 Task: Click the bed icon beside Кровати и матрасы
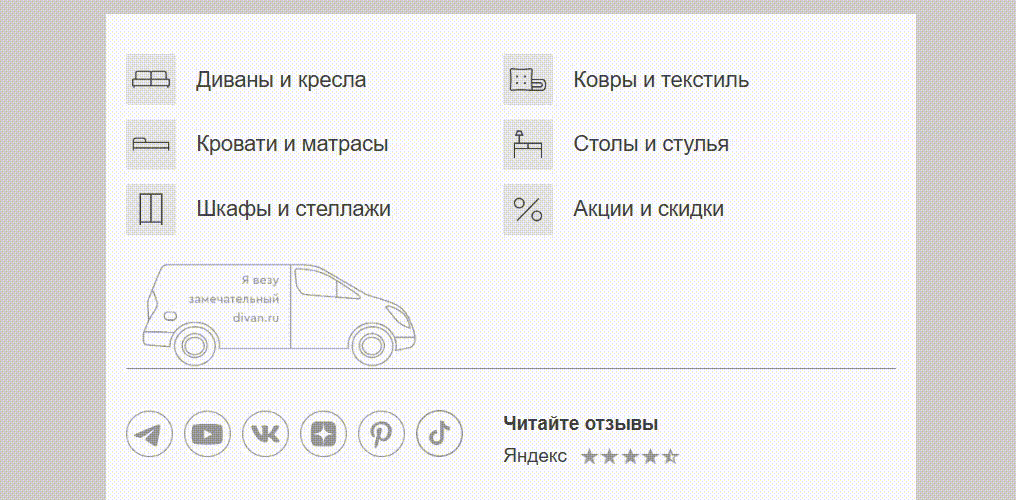click(151, 144)
